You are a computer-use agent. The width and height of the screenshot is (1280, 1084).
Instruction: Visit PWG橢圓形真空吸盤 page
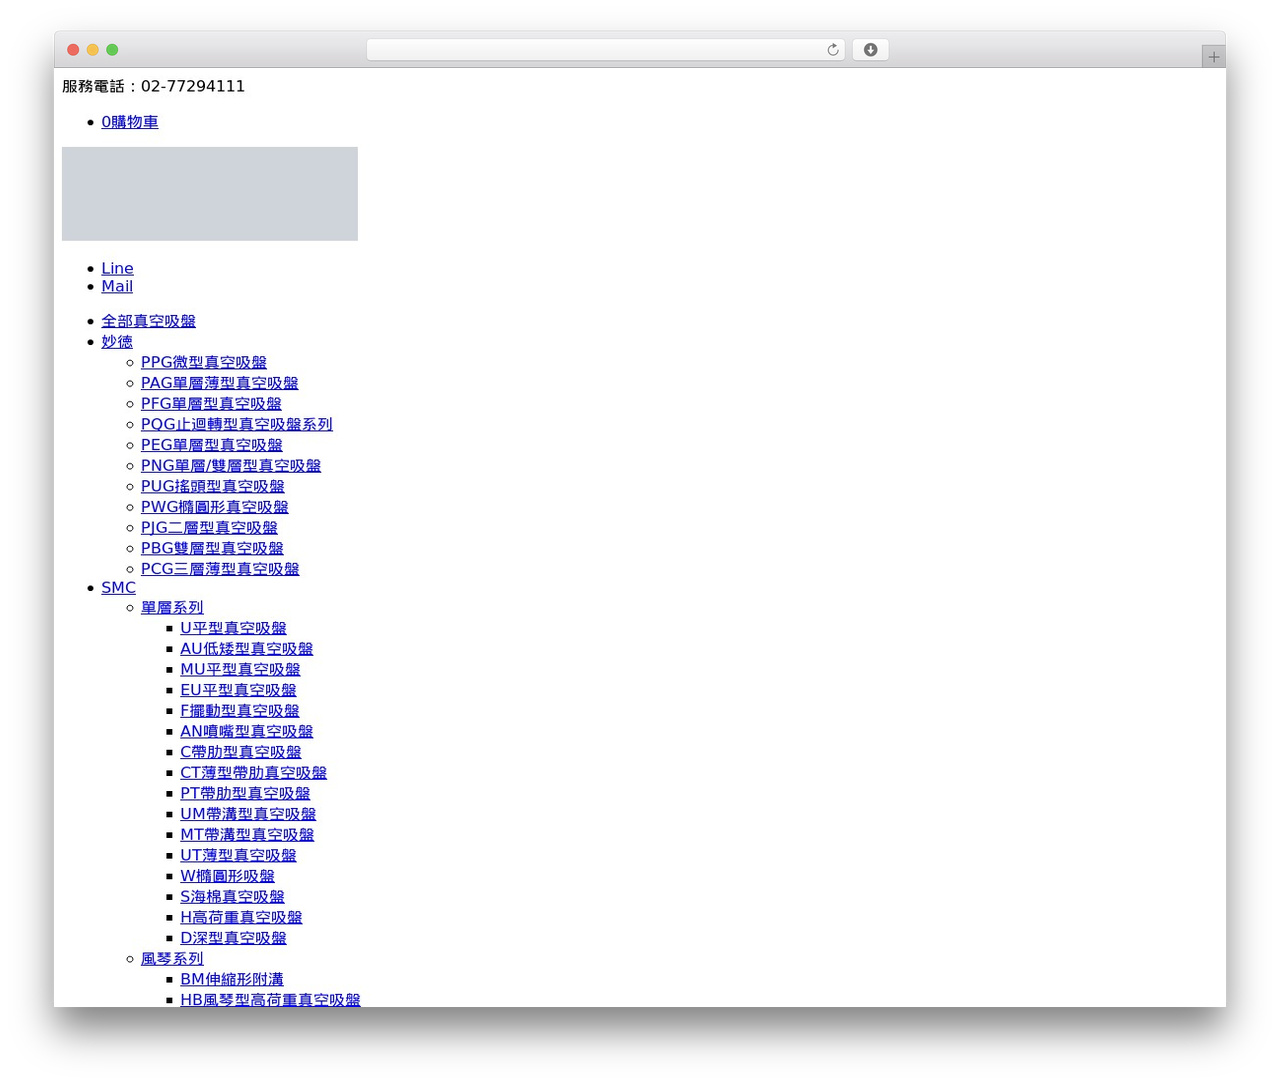(x=215, y=507)
